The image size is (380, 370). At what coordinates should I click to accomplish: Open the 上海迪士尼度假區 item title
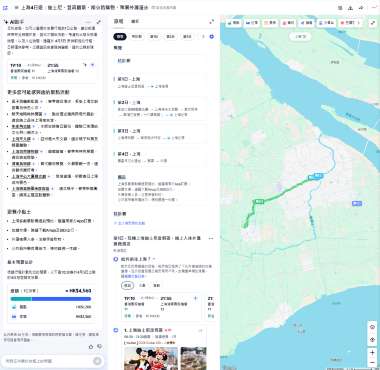[x=143, y=330]
